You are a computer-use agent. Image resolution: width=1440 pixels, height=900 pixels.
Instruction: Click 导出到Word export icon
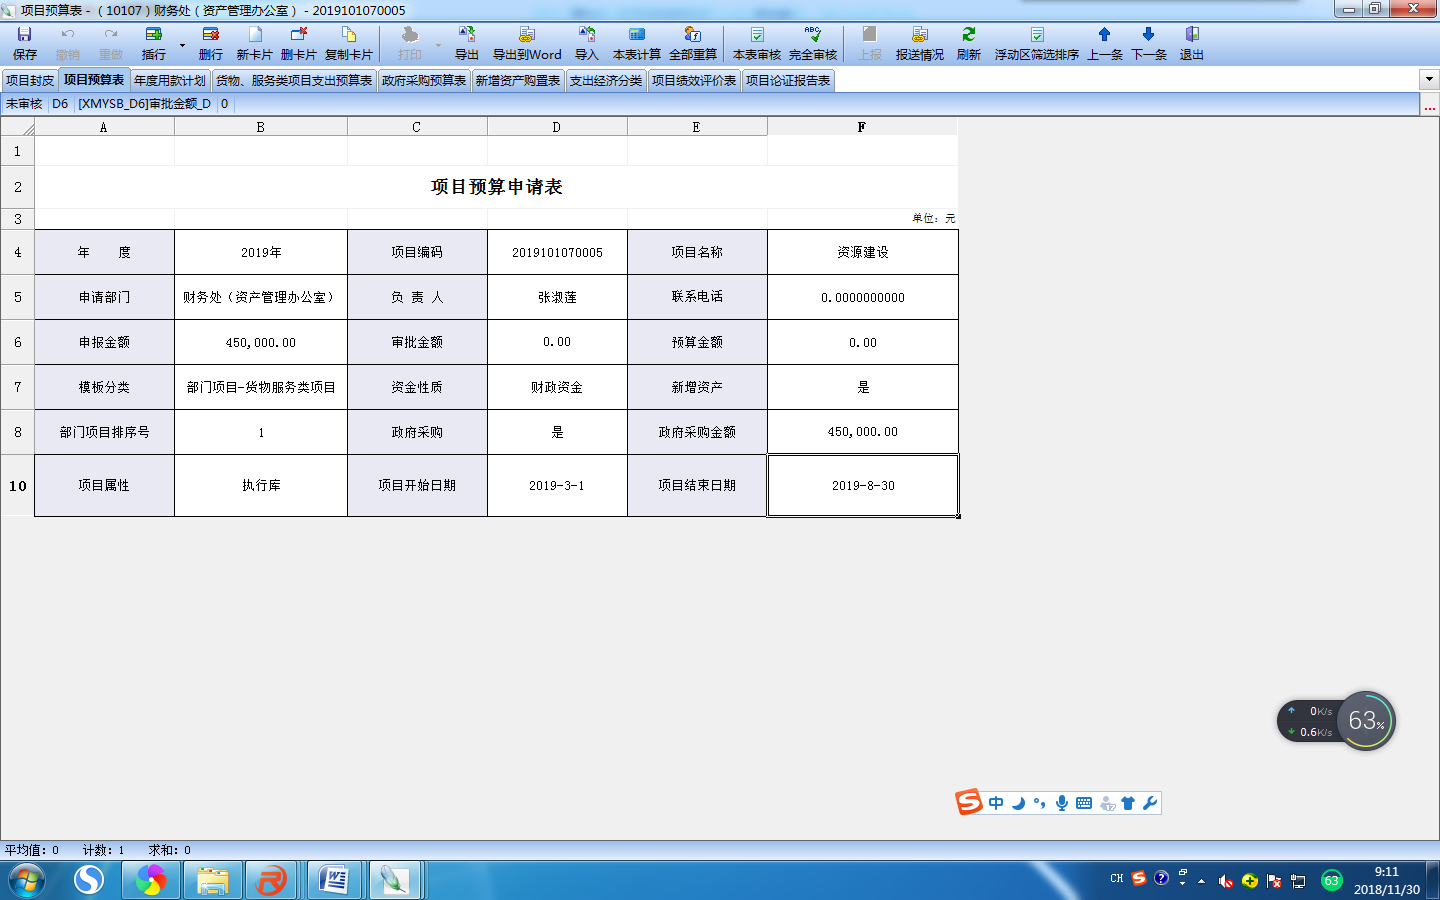[526, 43]
